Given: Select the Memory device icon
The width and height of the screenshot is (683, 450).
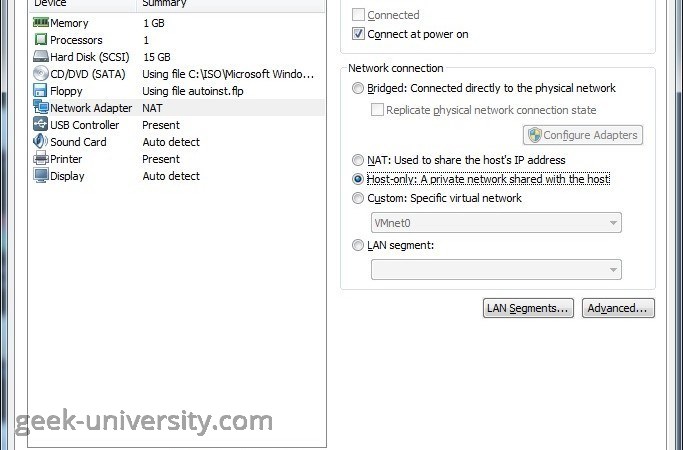Looking at the screenshot, I should tap(41, 22).
